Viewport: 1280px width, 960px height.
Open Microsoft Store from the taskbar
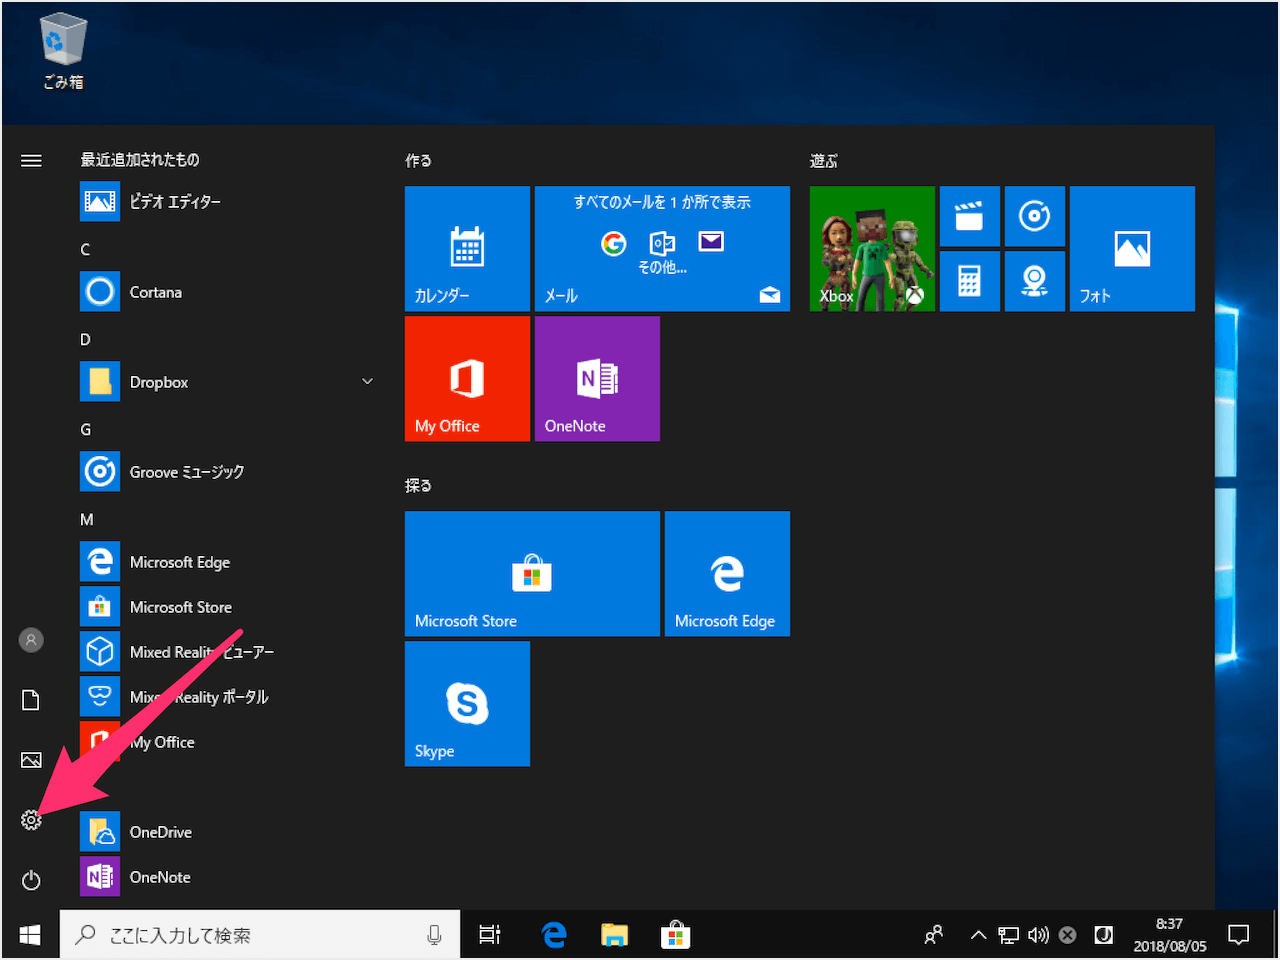675,935
